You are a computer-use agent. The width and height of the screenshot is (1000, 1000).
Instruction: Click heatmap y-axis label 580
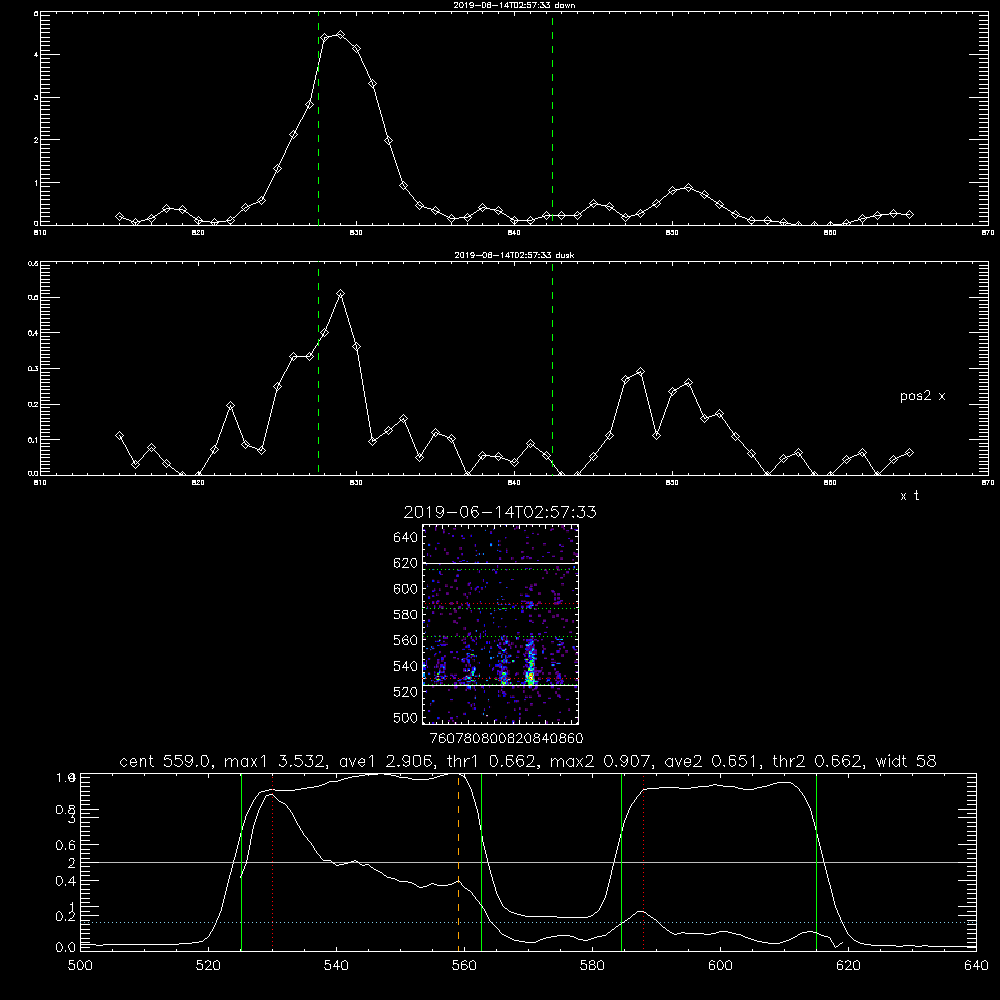(x=406, y=615)
